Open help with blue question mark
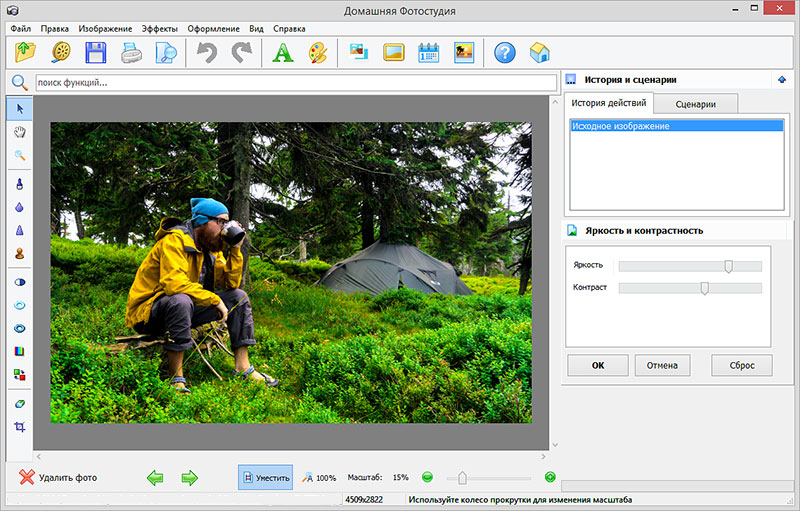The image size is (800, 511). (505, 53)
